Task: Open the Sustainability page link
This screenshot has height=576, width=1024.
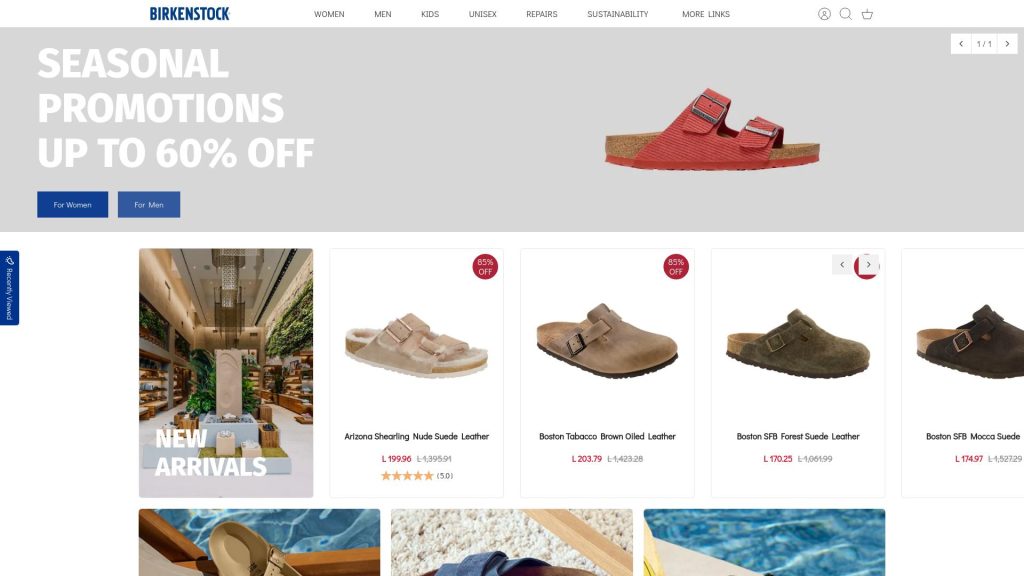Action: [618, 14]
